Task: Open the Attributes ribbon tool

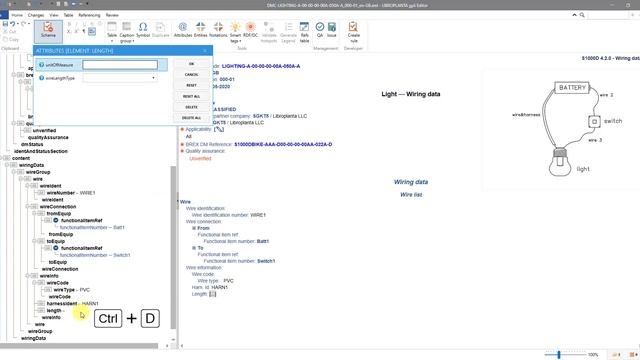Action: click(183, 30)
